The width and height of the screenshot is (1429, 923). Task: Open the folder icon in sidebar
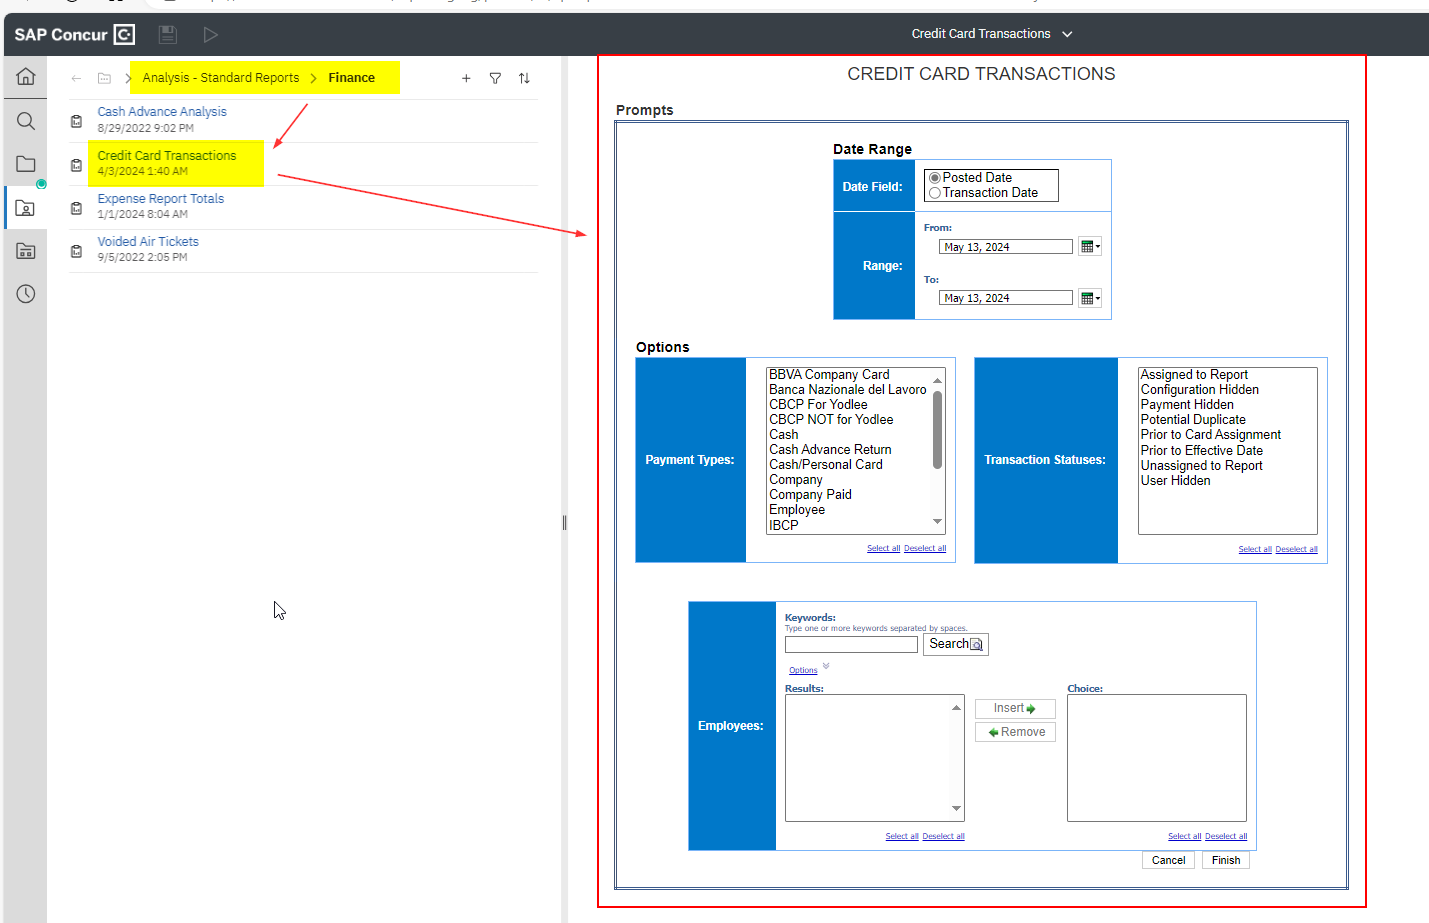tap(26, 164)
